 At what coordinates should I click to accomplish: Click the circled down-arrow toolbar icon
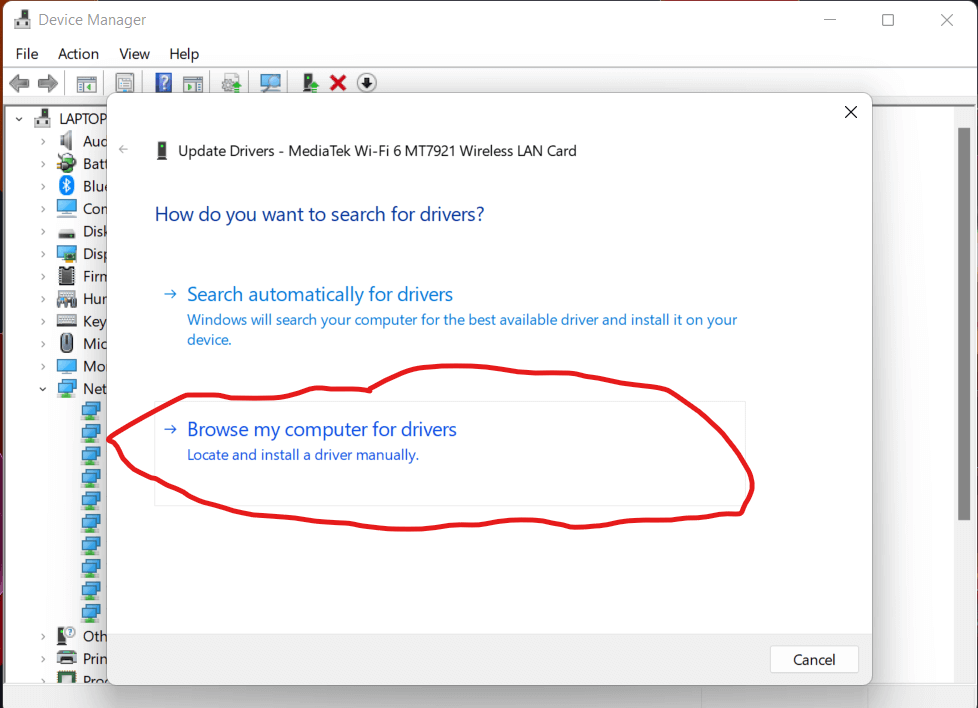tap(367, 83)
